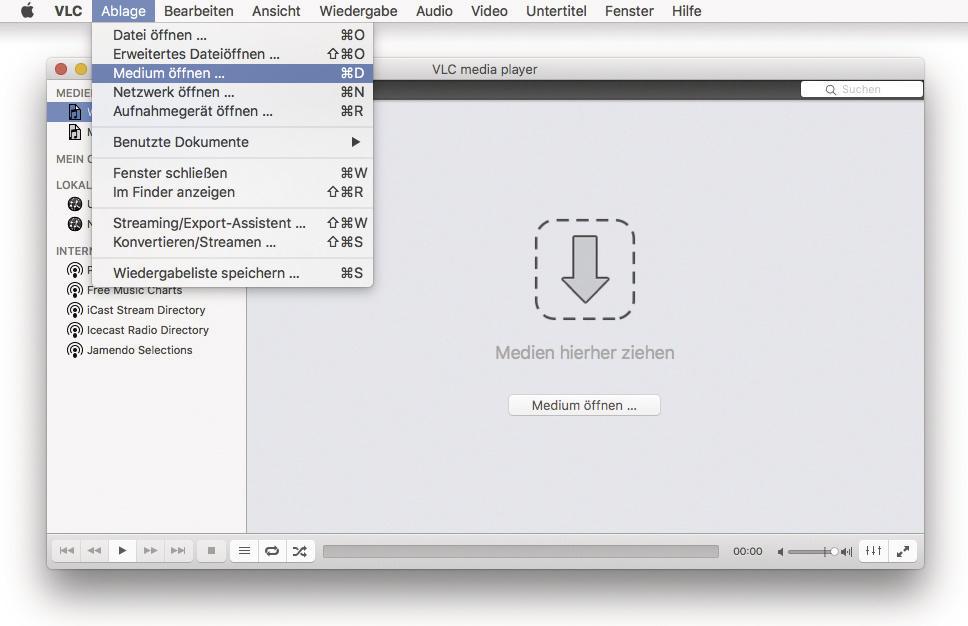Toggle shuffle playback

click(300, 551)
